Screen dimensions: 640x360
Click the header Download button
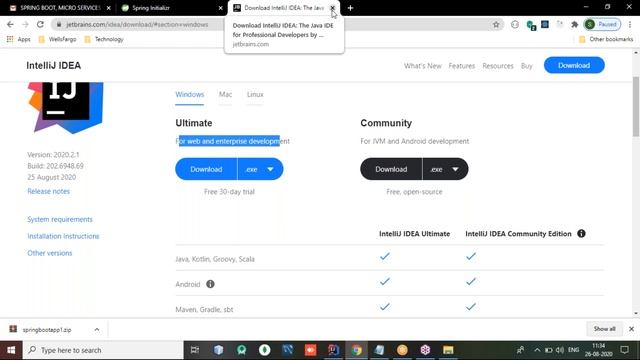tap(574, 65)
